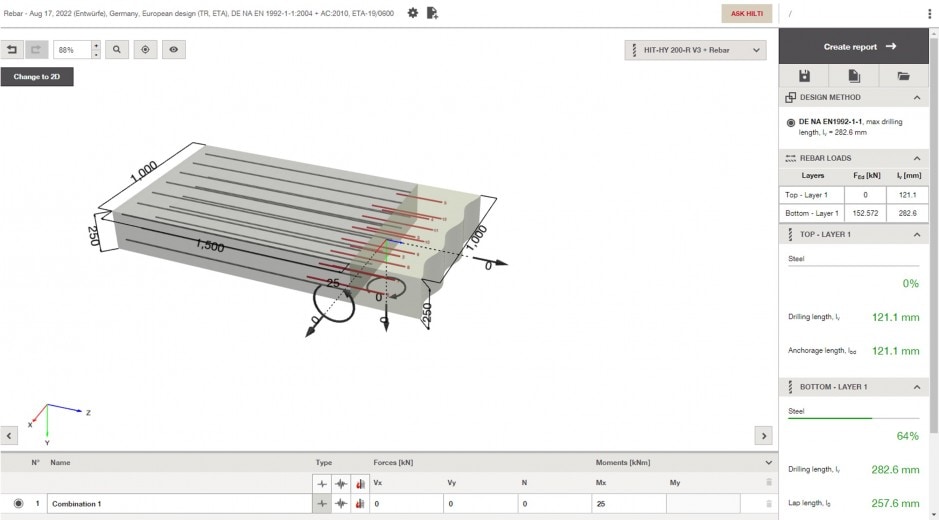This screenshot has width=939, height=520.
Task: Click the center view target icon
Action: (145, 50)
